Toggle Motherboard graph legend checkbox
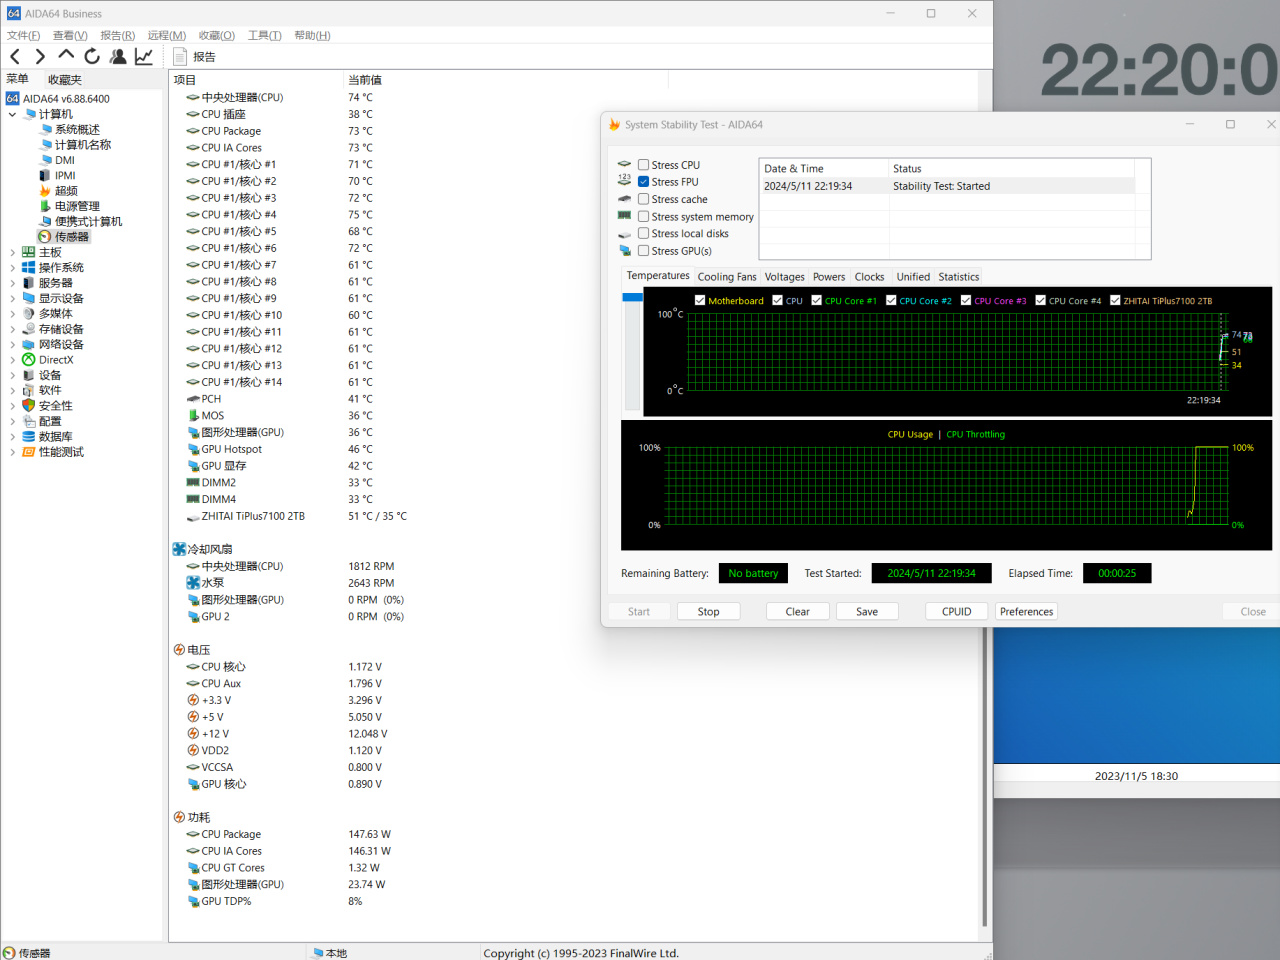Screen dimensions: 1280x960 click(700, 300)
